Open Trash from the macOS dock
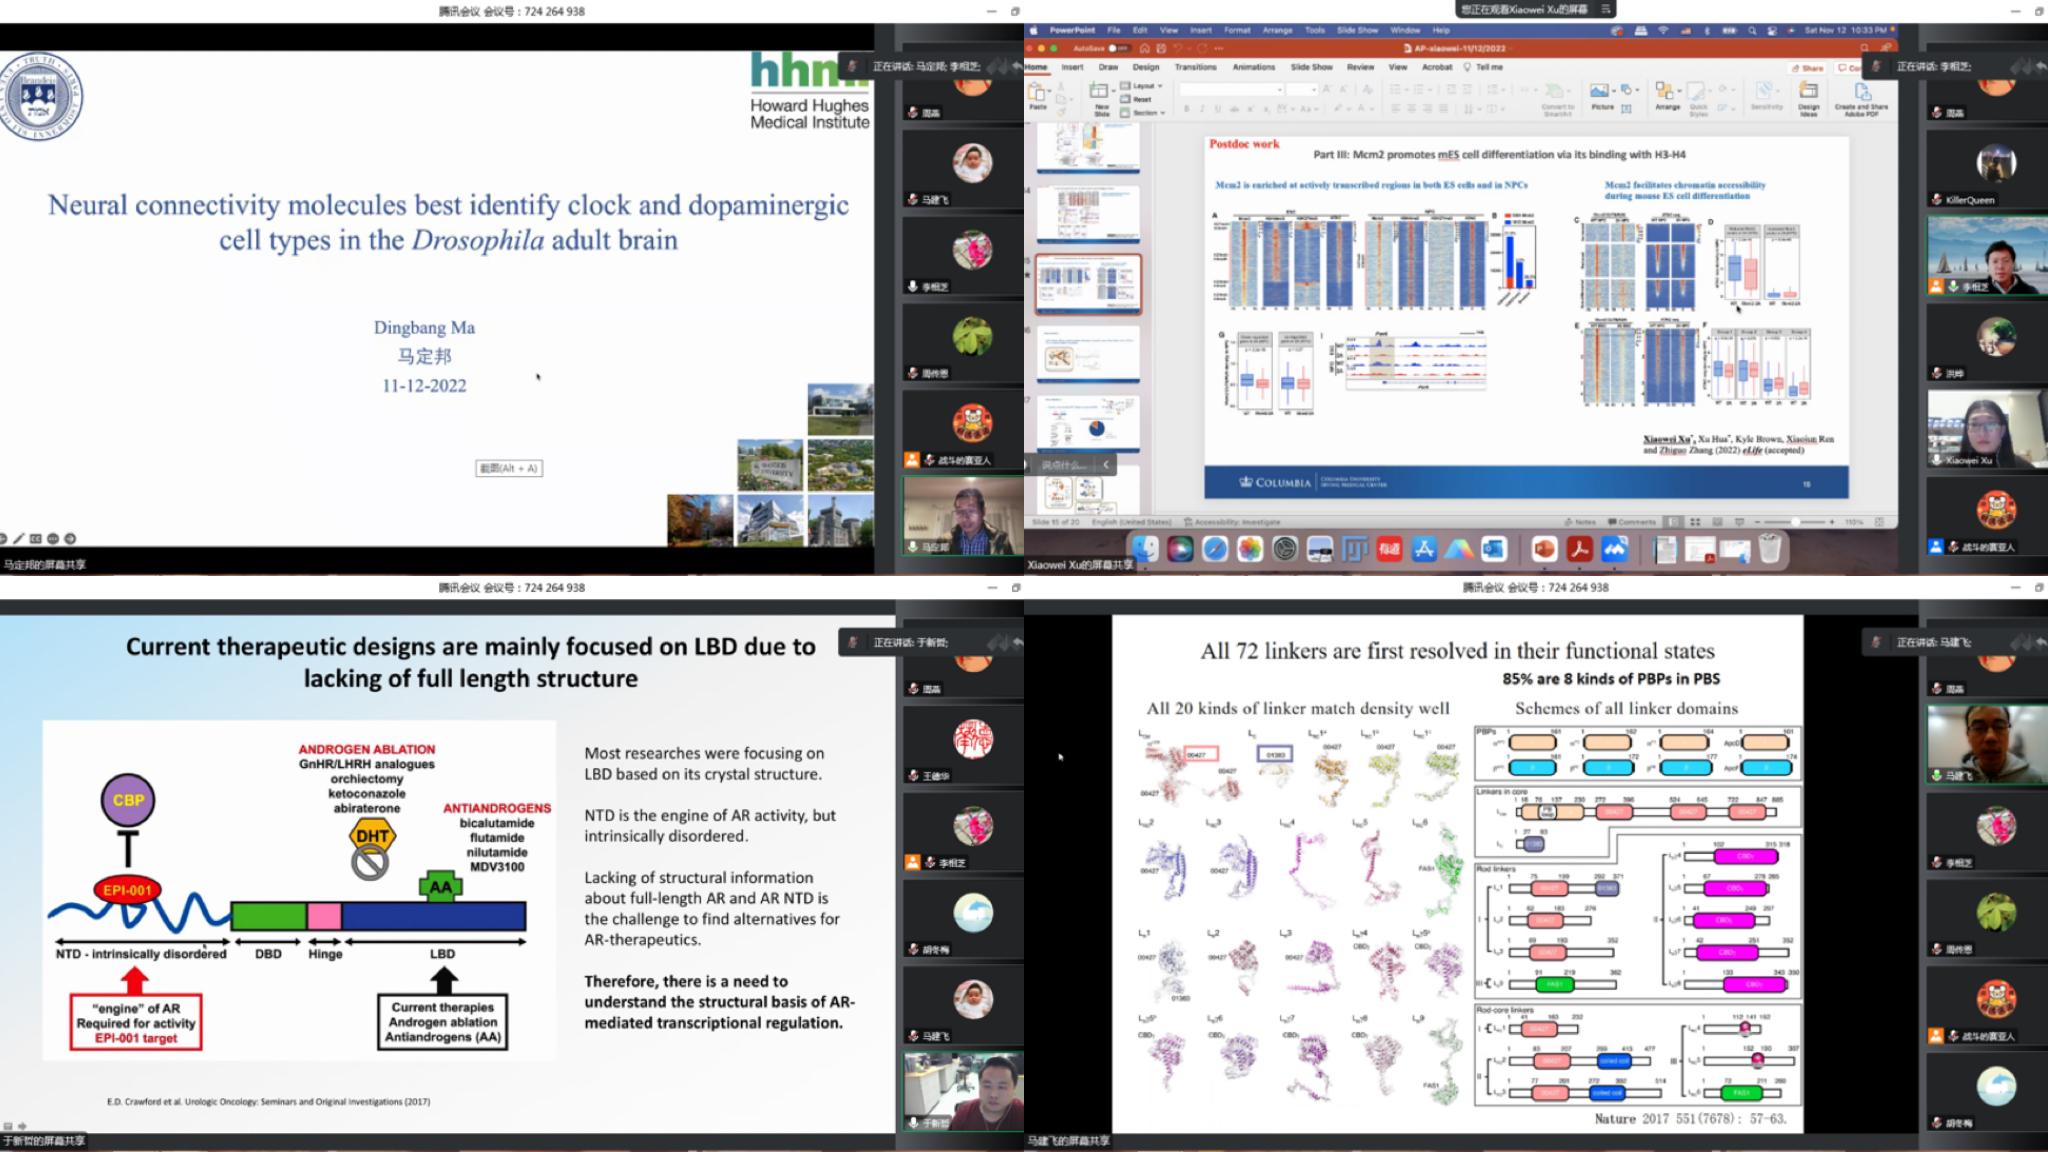This screenshot has height=1152, width=2048. (x=1769, y=548)
